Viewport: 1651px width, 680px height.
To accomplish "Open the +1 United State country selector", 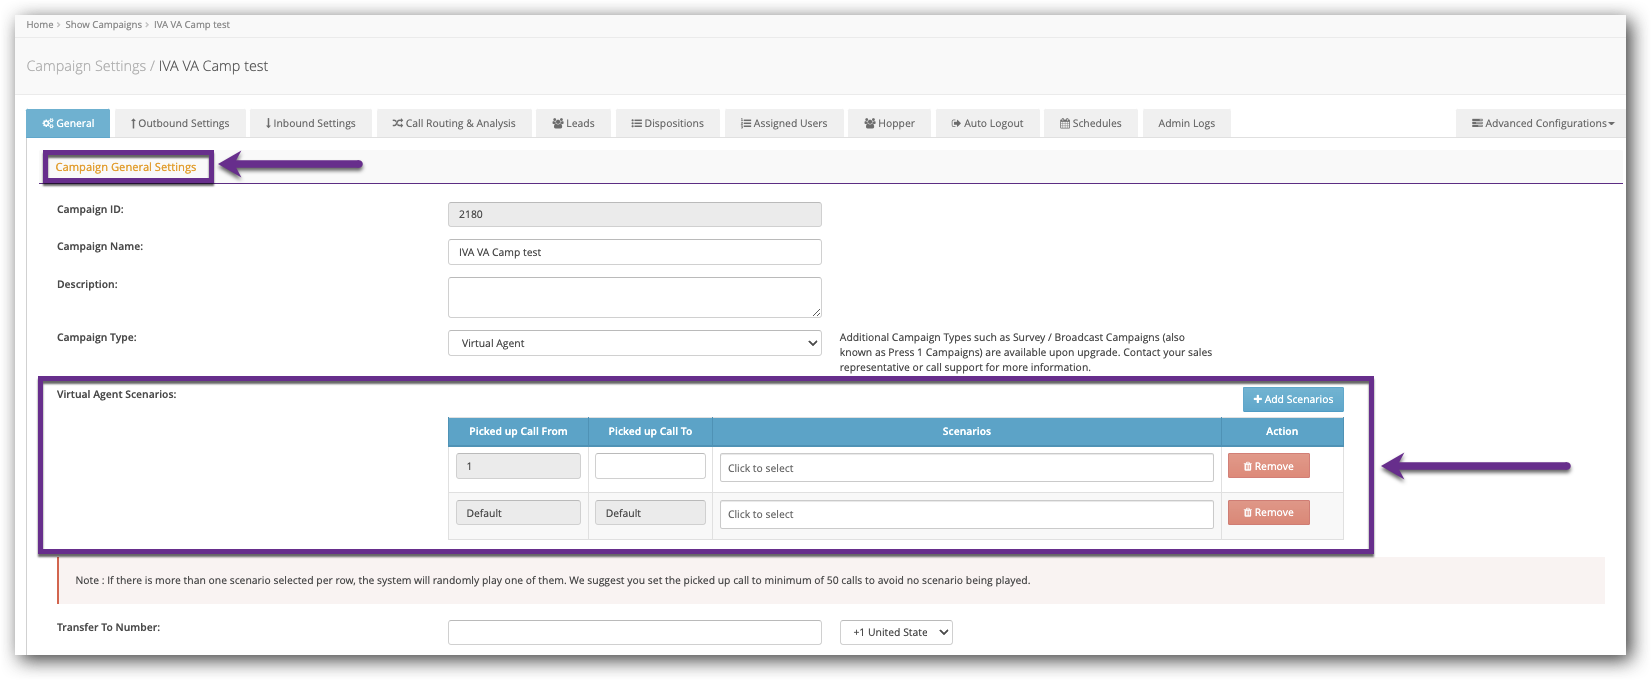I will click(x=896, y=632).
